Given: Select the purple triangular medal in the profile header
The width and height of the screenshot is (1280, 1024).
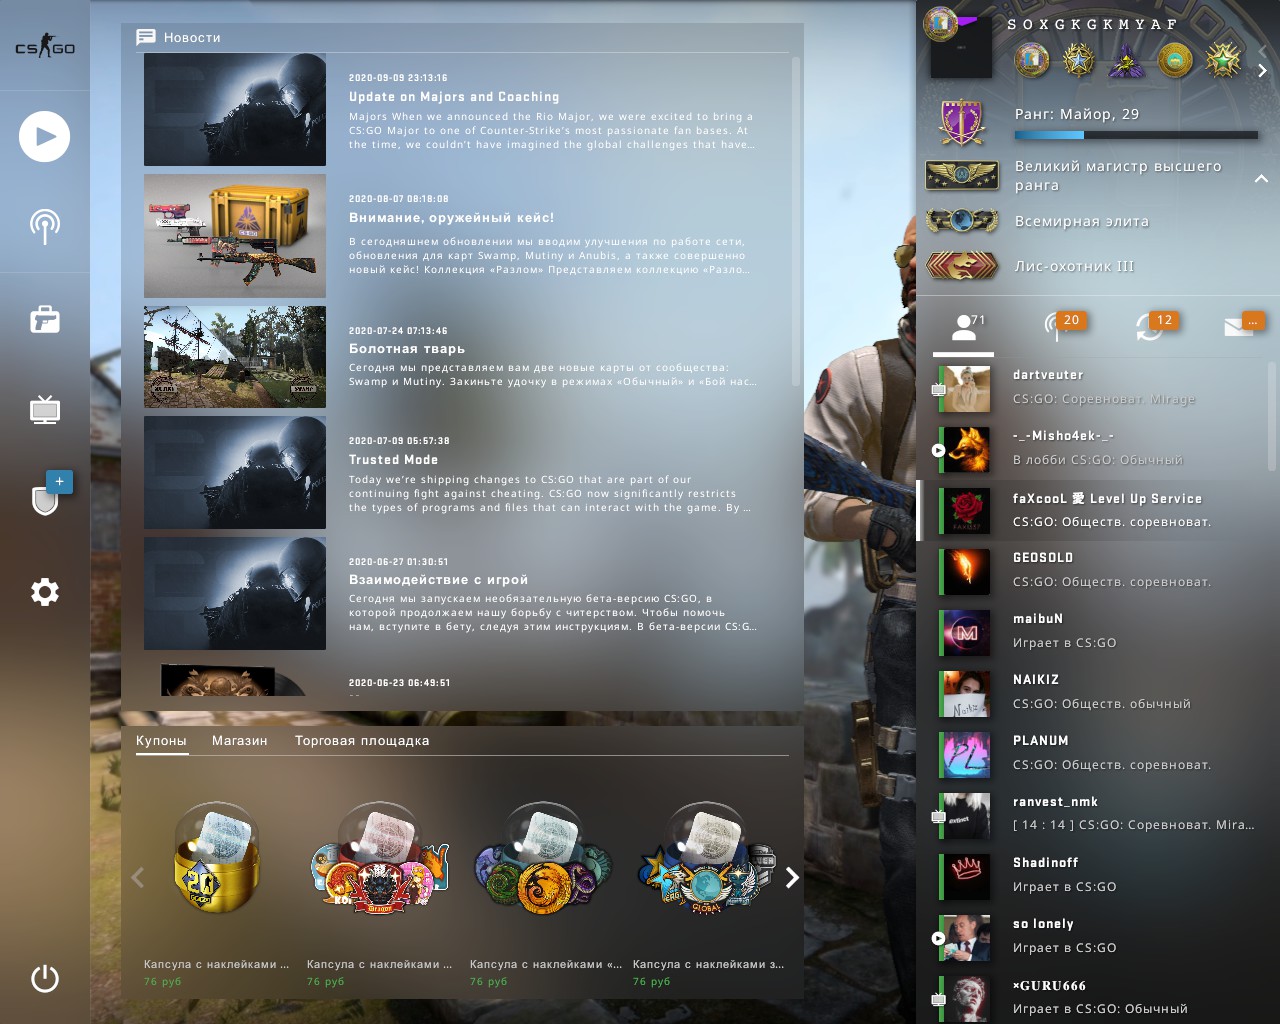Looking at the screenshot, I should [x=1127, y=61].
